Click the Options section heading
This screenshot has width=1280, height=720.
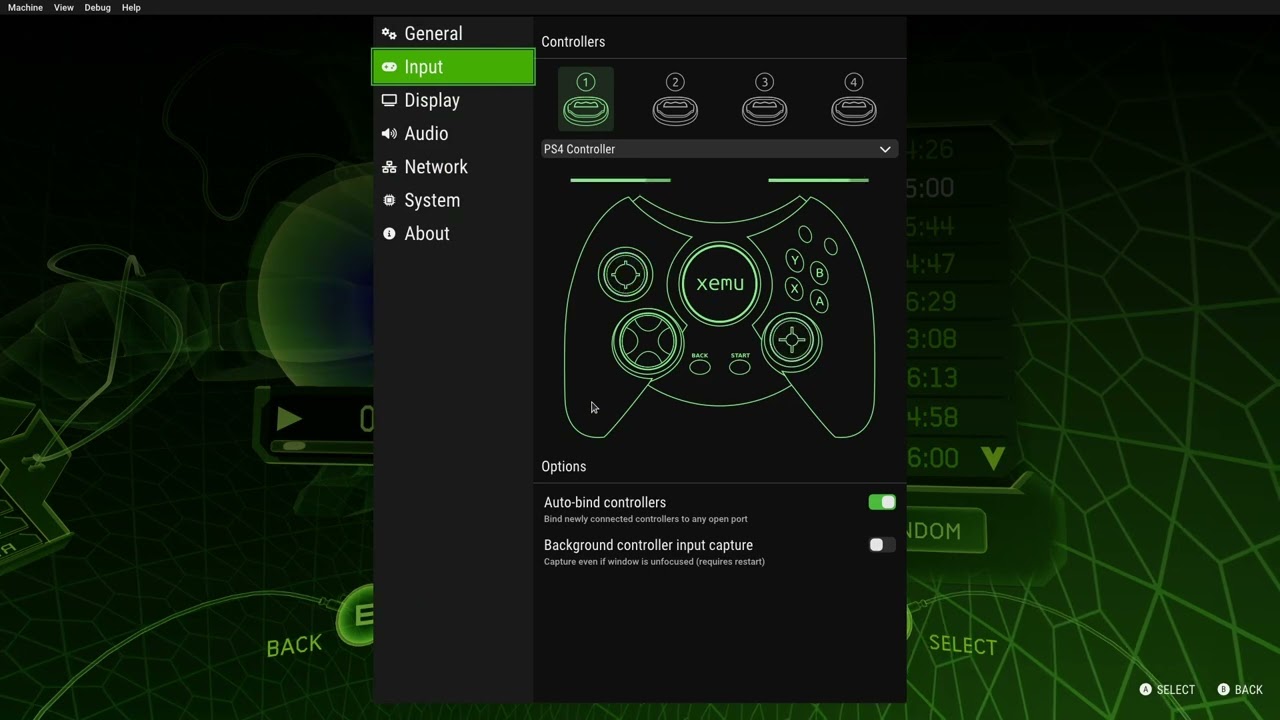pos(564,467)
